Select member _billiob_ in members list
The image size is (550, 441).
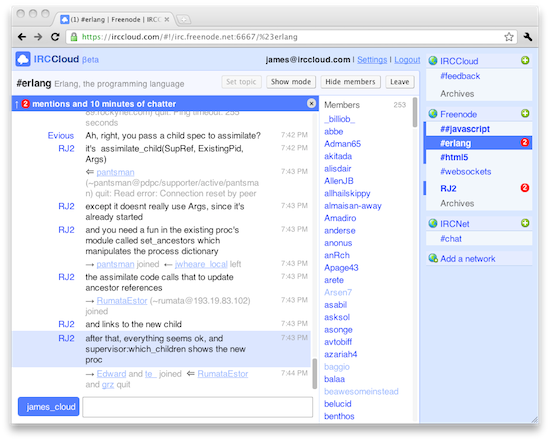[340, 119]
